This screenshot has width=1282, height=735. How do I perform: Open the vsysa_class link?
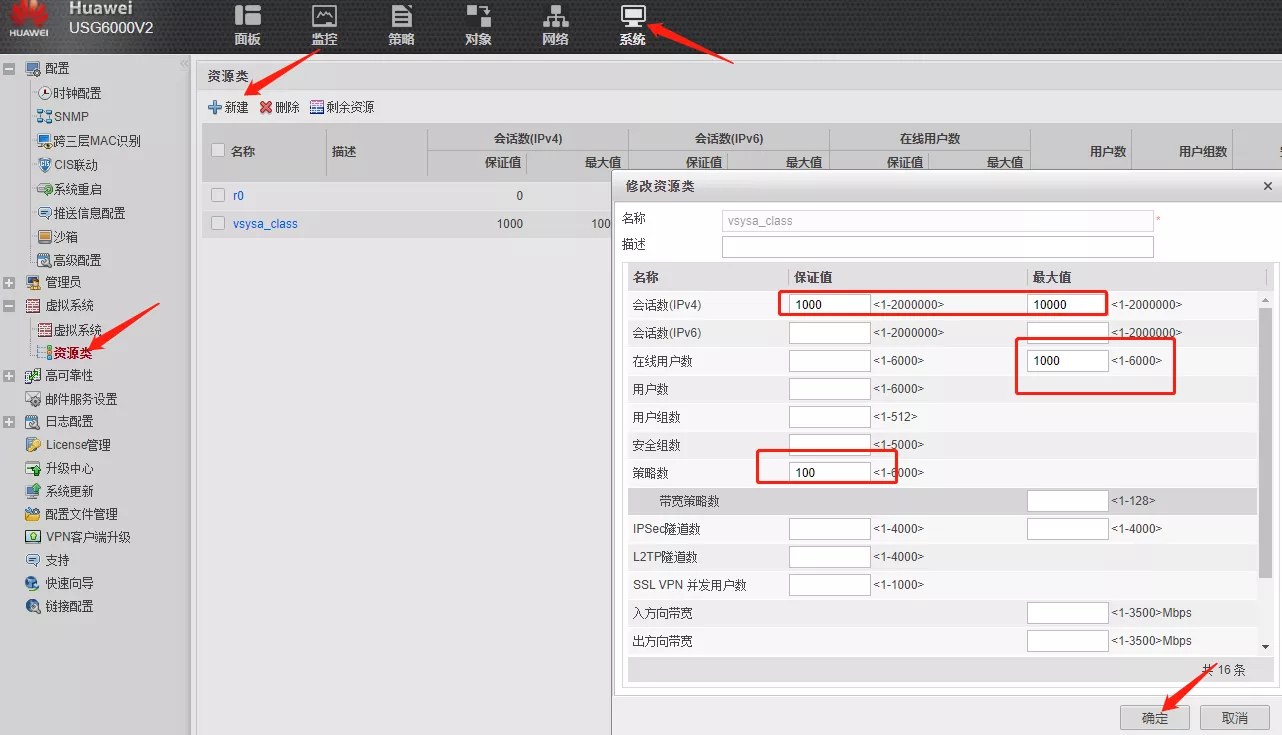(265, 224)
